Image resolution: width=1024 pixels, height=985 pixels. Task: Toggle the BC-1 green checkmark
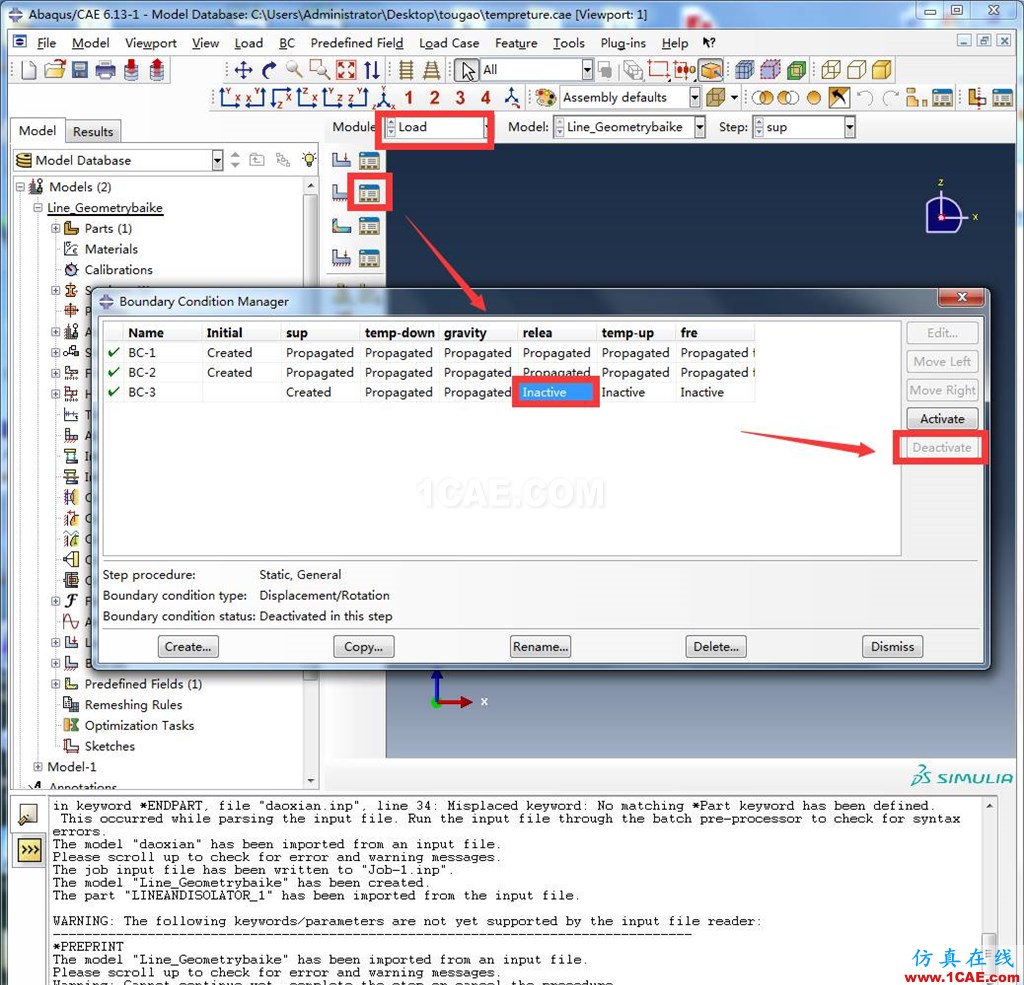114,353
